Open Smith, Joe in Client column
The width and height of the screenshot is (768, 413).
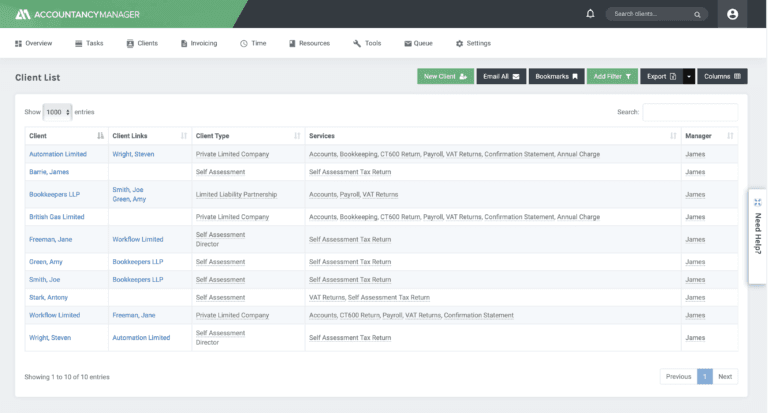pyautogui.click(x=45, y=280)
